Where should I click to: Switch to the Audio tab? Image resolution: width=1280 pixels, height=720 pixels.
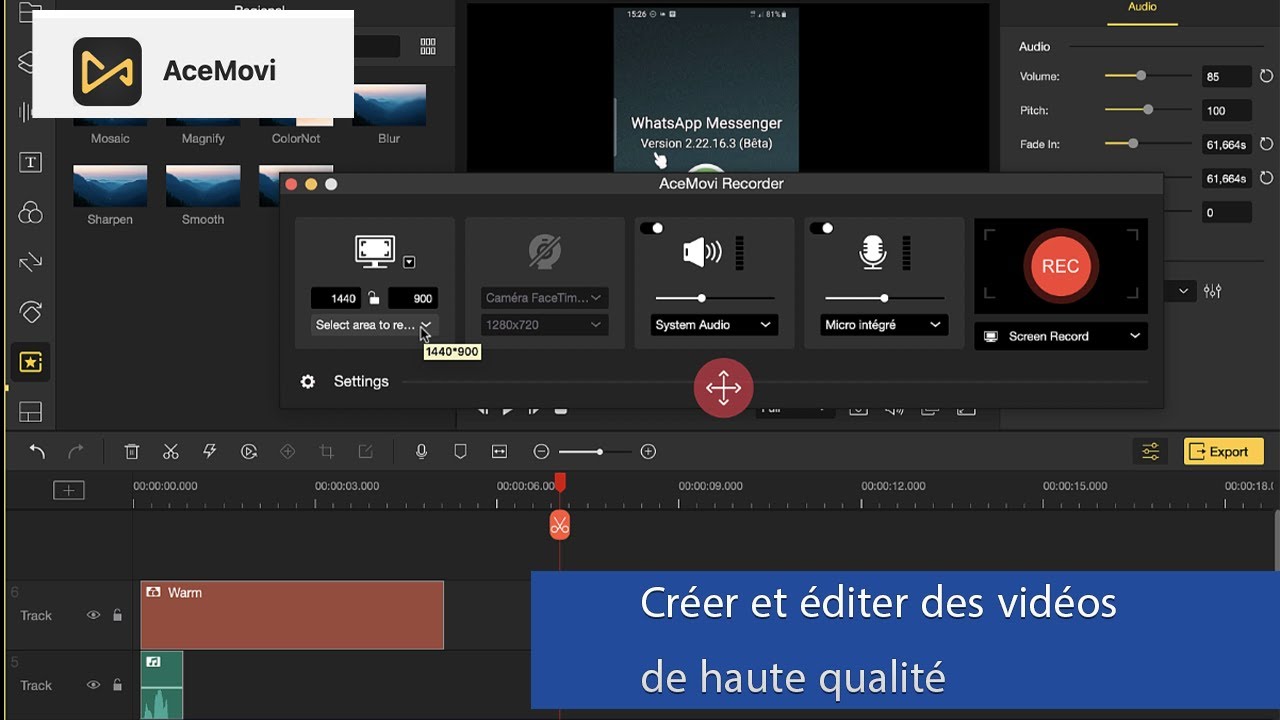[x=1142, y=7]
